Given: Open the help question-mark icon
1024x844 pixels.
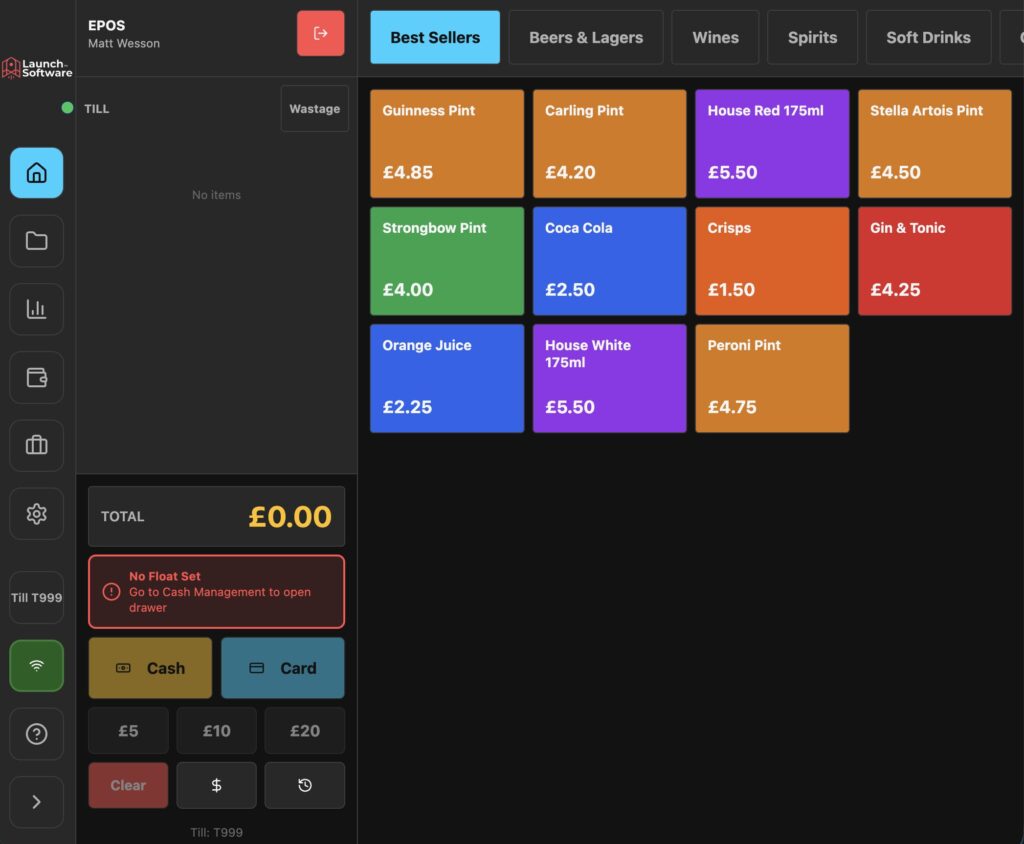Looking at the screenshot, I should 36,733.
